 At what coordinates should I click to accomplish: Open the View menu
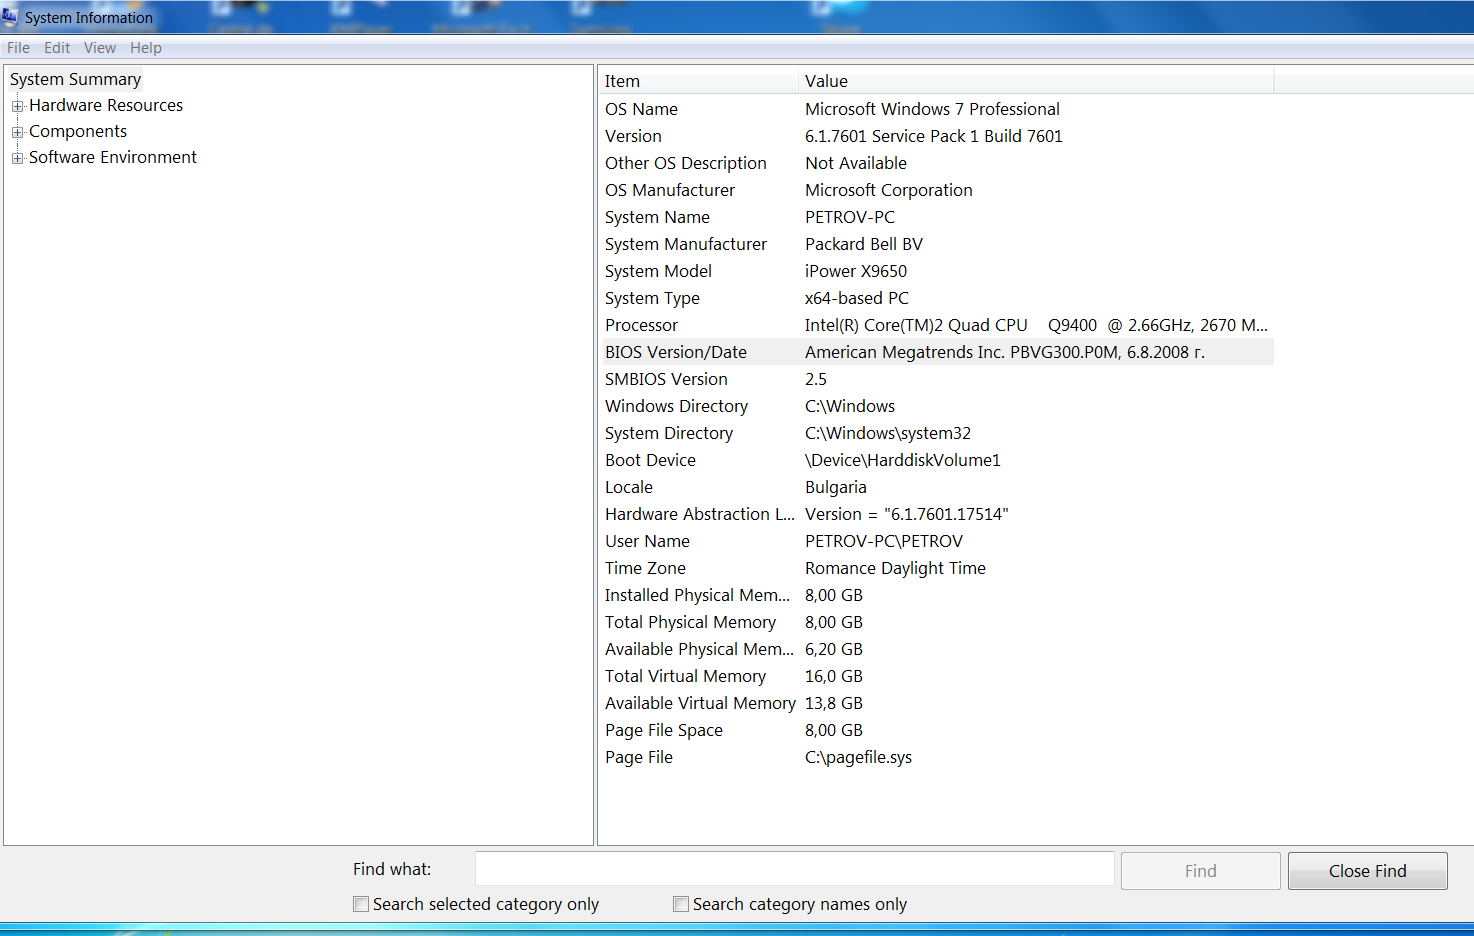100,48
